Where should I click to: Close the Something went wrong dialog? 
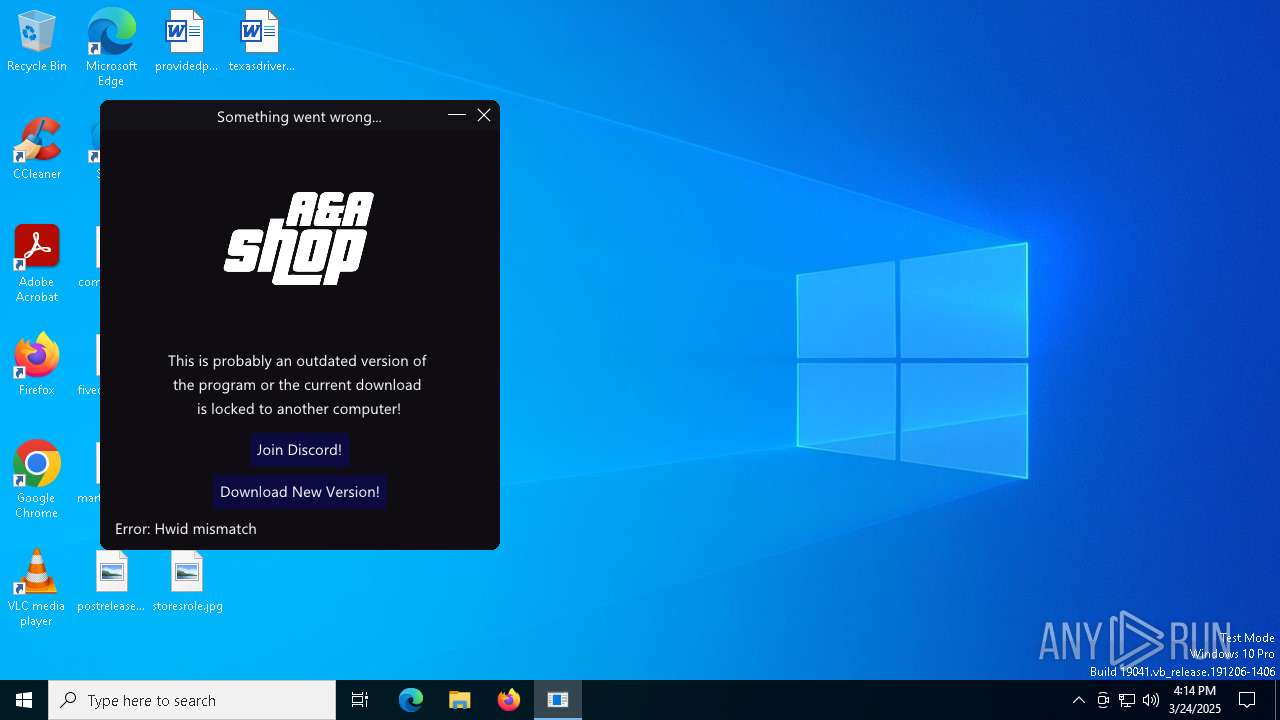click(484, 116)
